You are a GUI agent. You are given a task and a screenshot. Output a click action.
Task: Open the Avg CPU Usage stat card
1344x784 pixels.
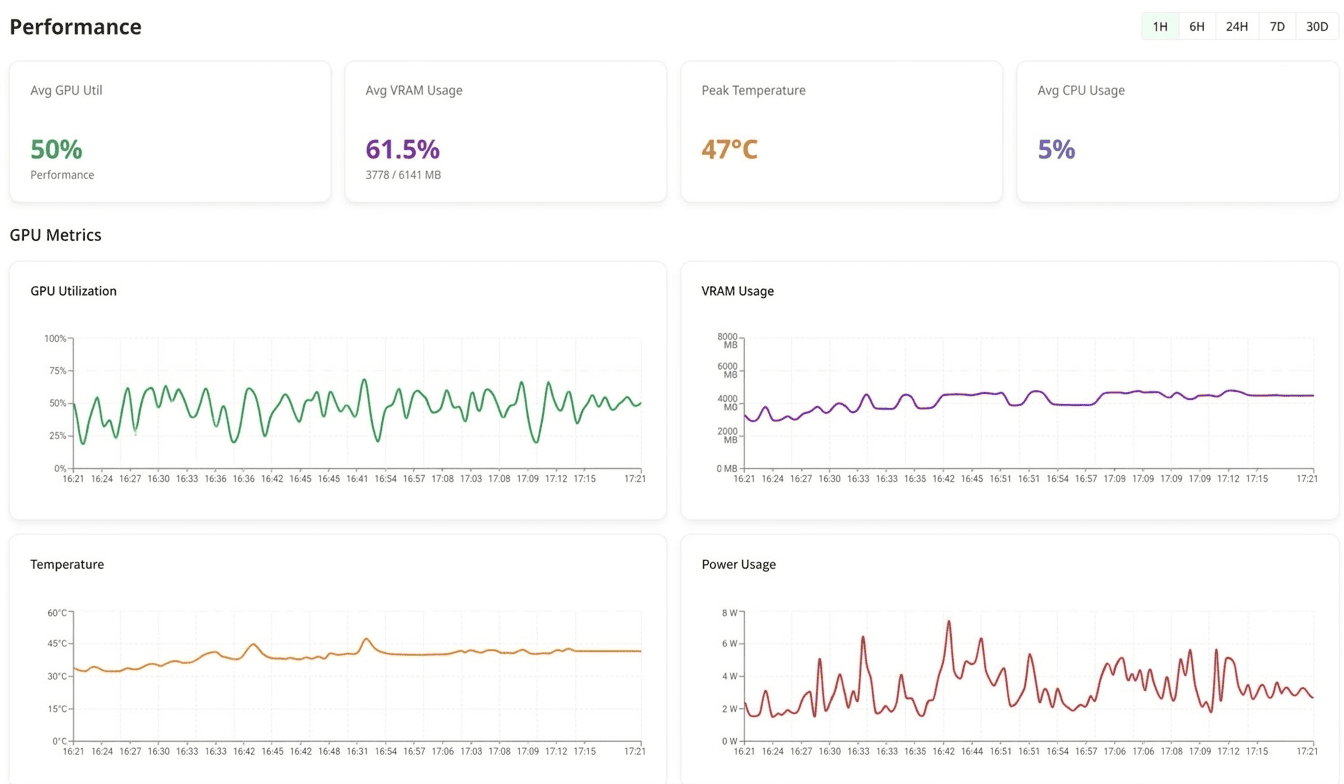1177,131
